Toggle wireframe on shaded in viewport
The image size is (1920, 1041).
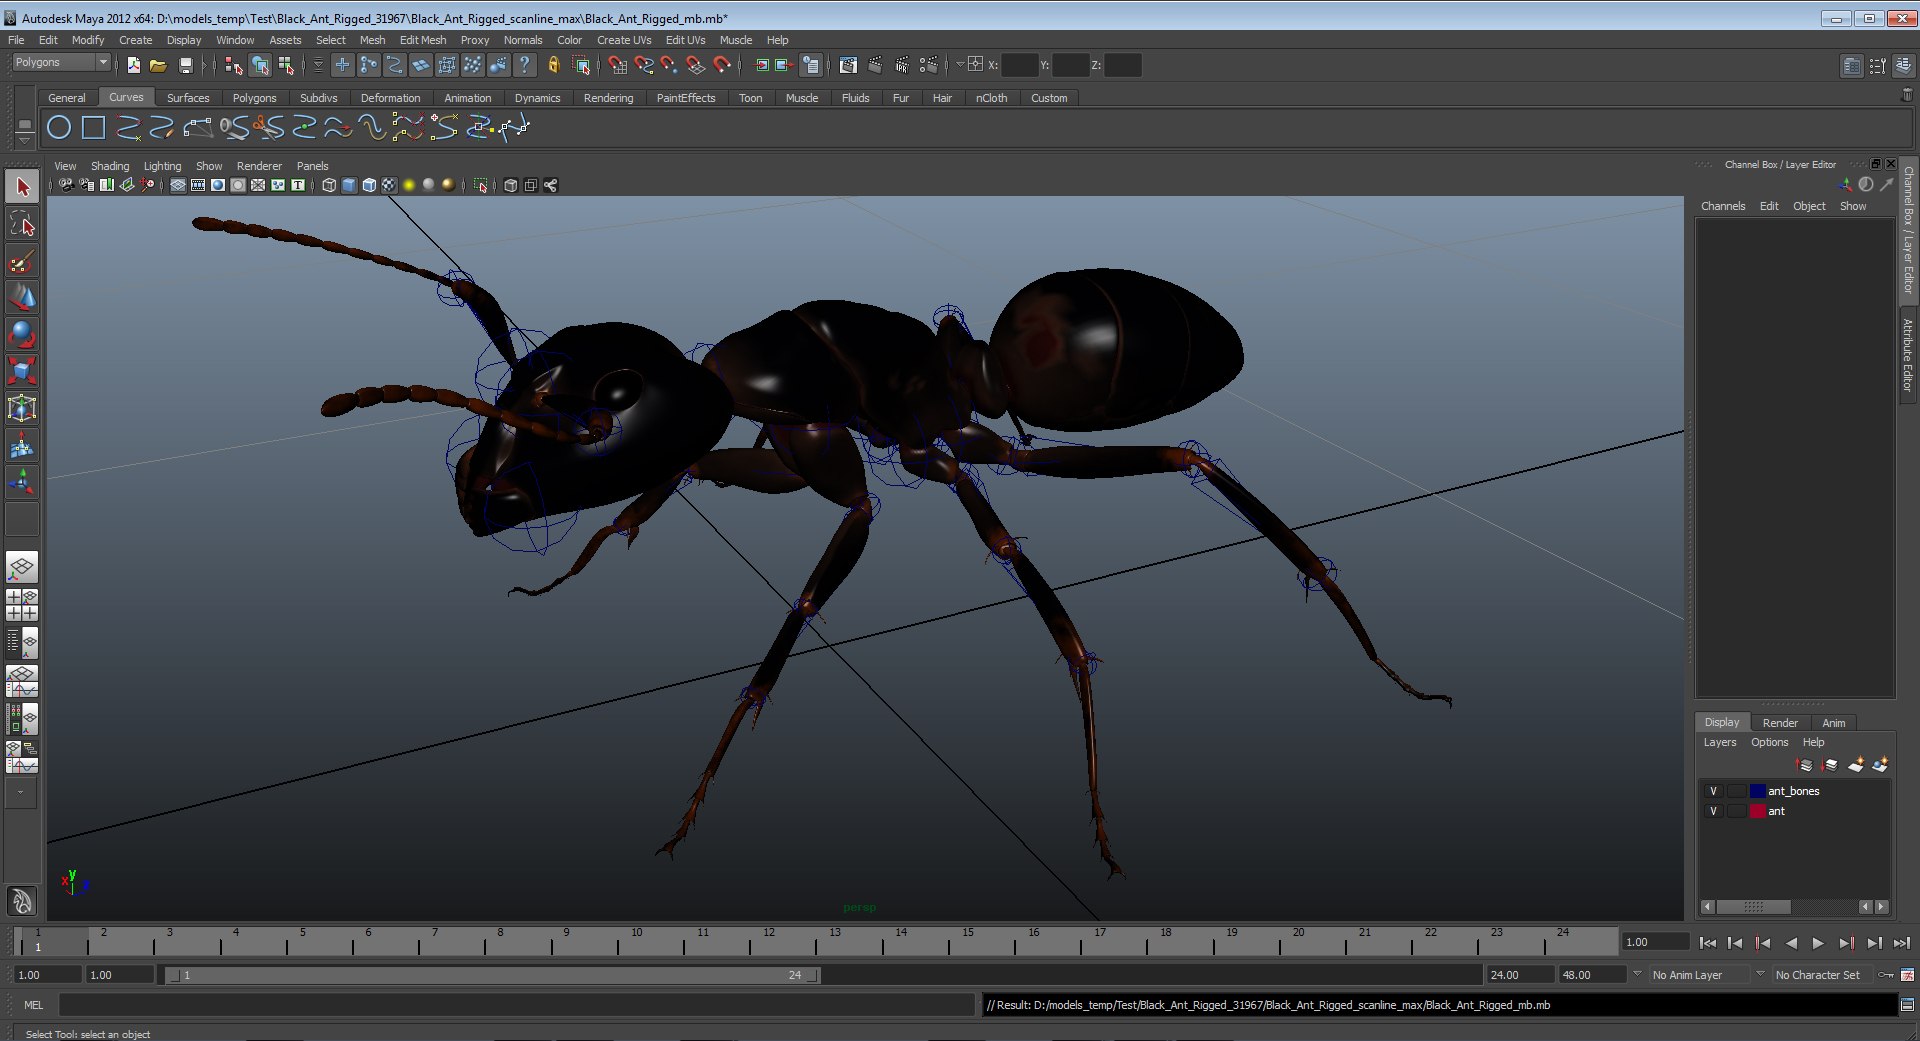point(369,185)
